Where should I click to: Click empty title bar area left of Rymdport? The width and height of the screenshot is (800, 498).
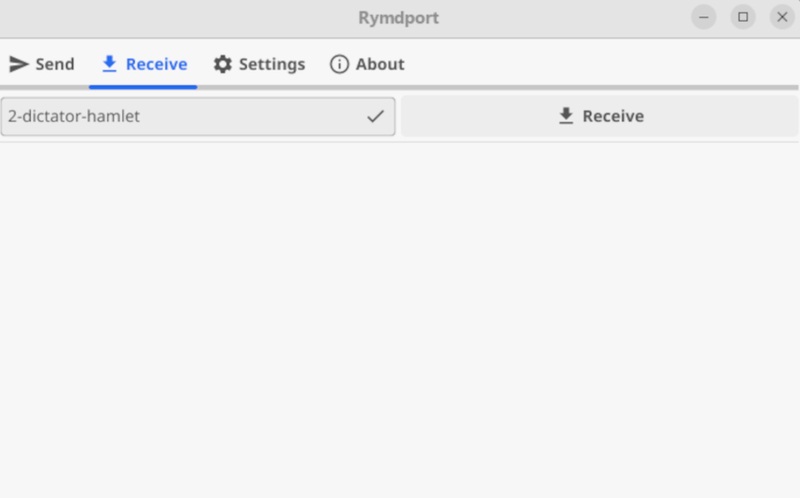pyautogui.click(x=170, y=17)
